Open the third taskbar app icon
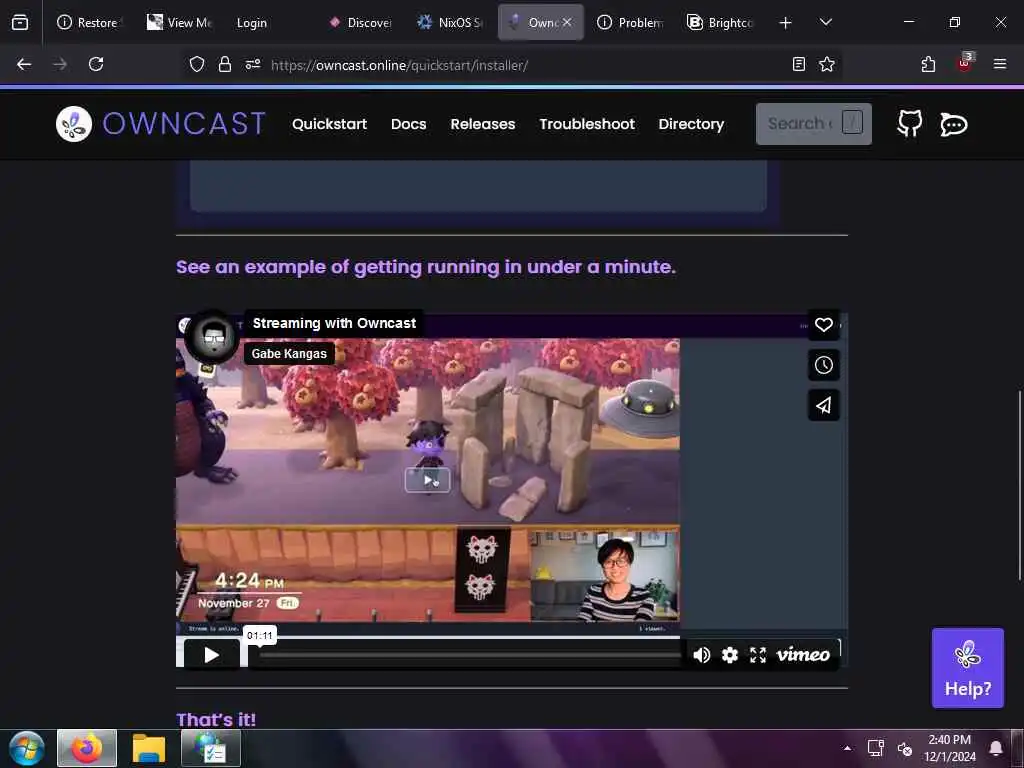This screenshot has width=1024, height=768. [210, 748]
